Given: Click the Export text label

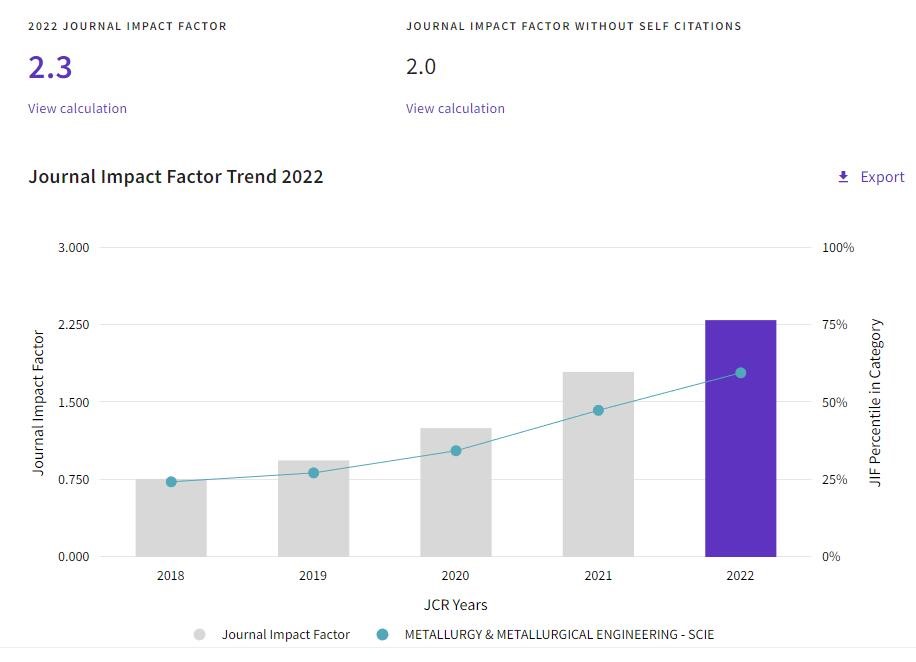Looking at the screenshot, I should coord(882,177).
